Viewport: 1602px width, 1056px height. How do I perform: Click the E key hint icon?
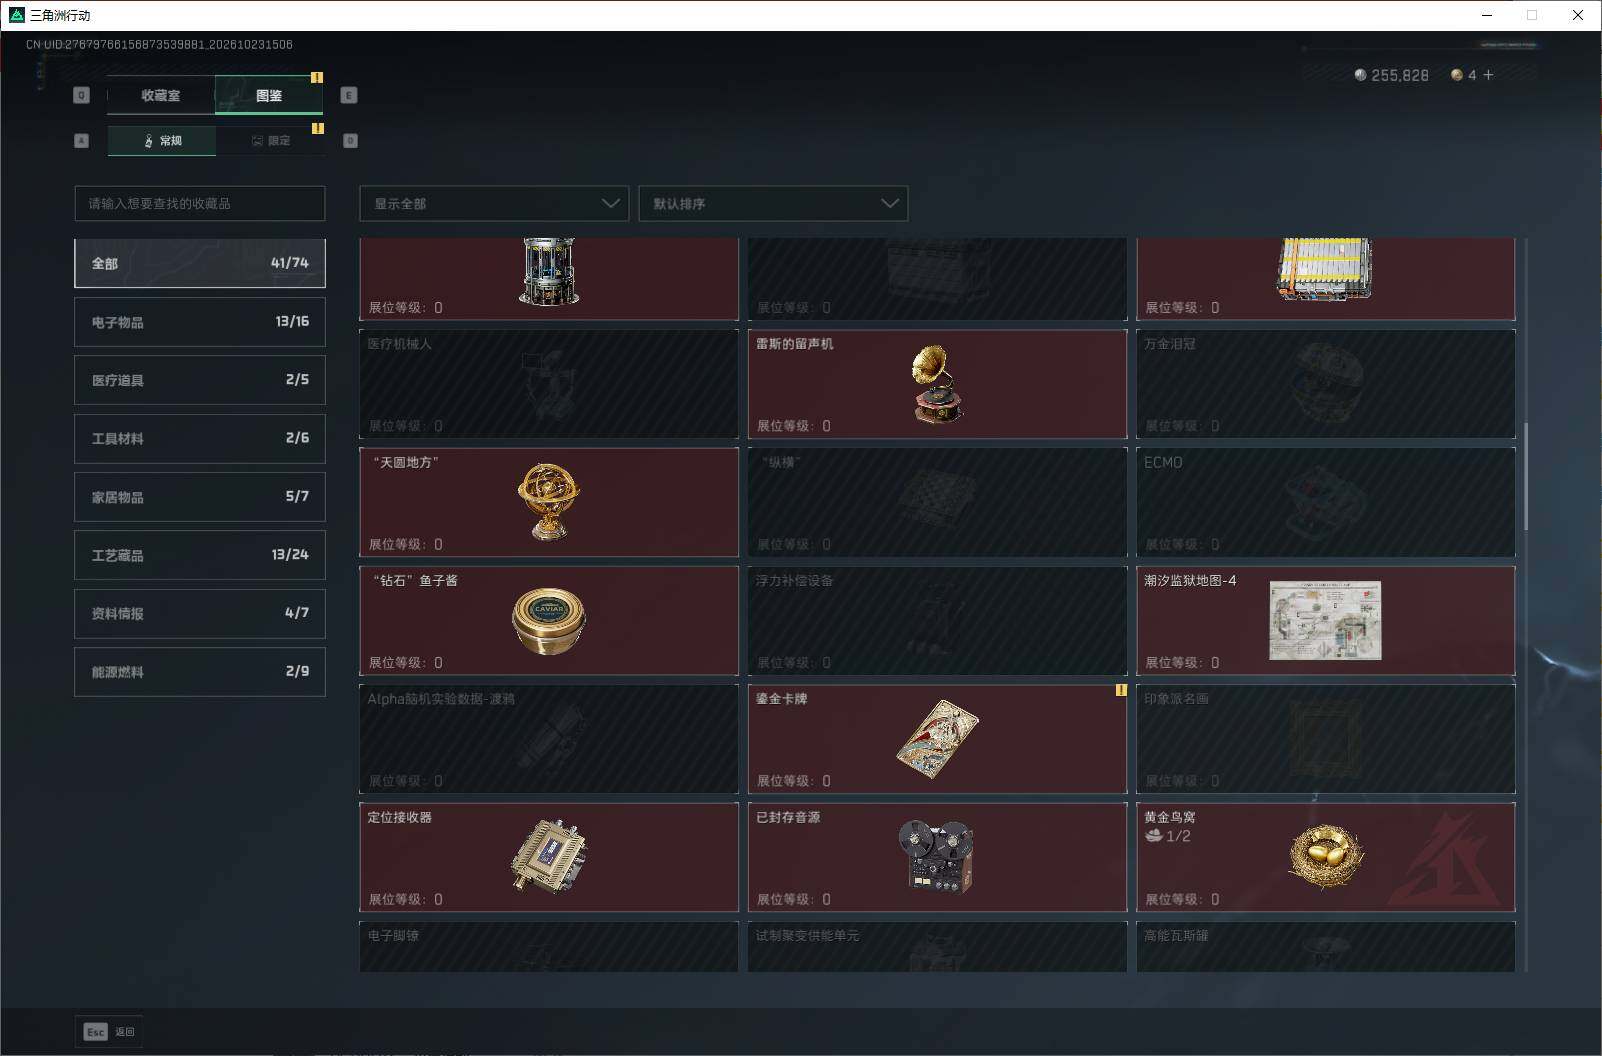[x=349, y=95]
